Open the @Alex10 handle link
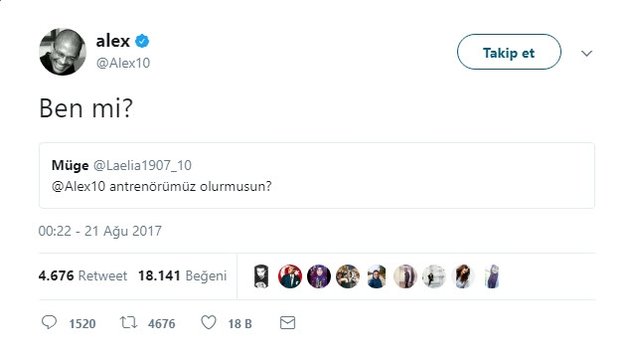 (123, 63)
